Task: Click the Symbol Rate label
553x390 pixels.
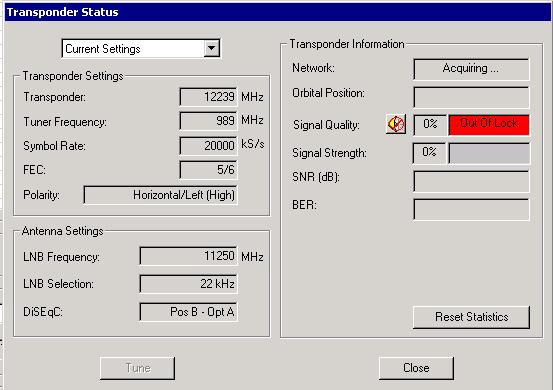Action: [54, 146]
